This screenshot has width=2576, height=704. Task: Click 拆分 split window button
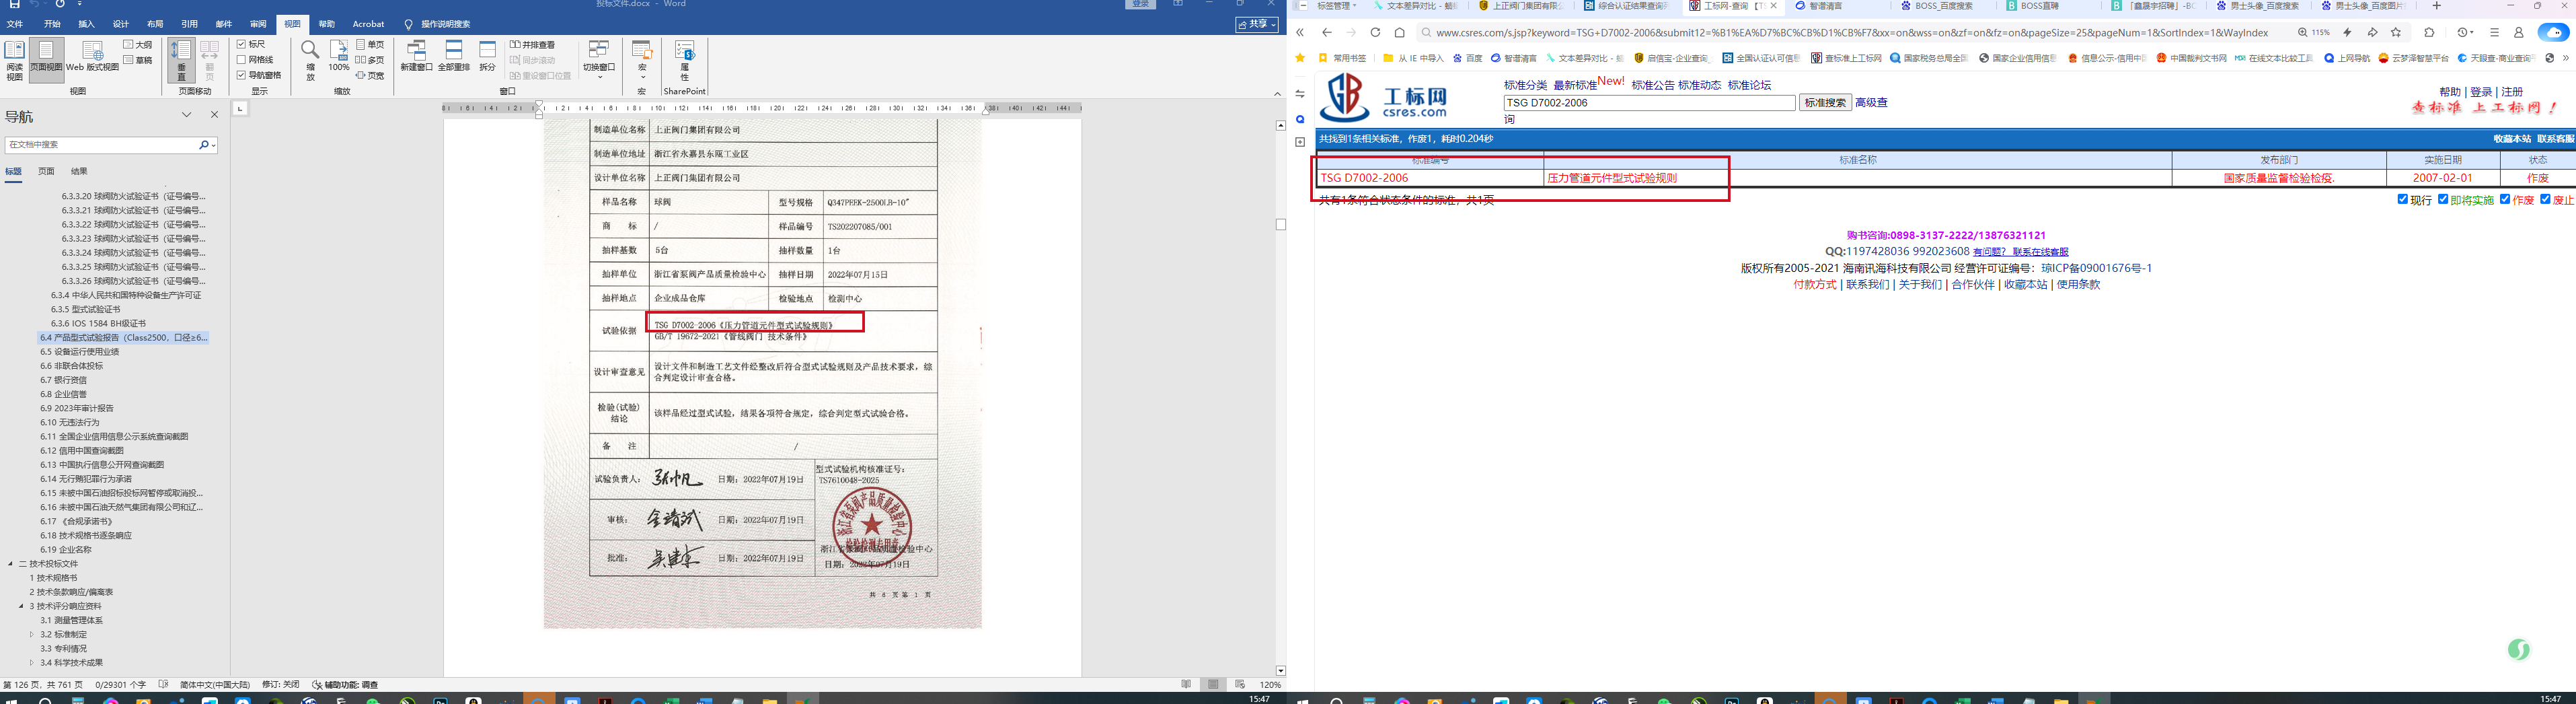coord(487,56)
